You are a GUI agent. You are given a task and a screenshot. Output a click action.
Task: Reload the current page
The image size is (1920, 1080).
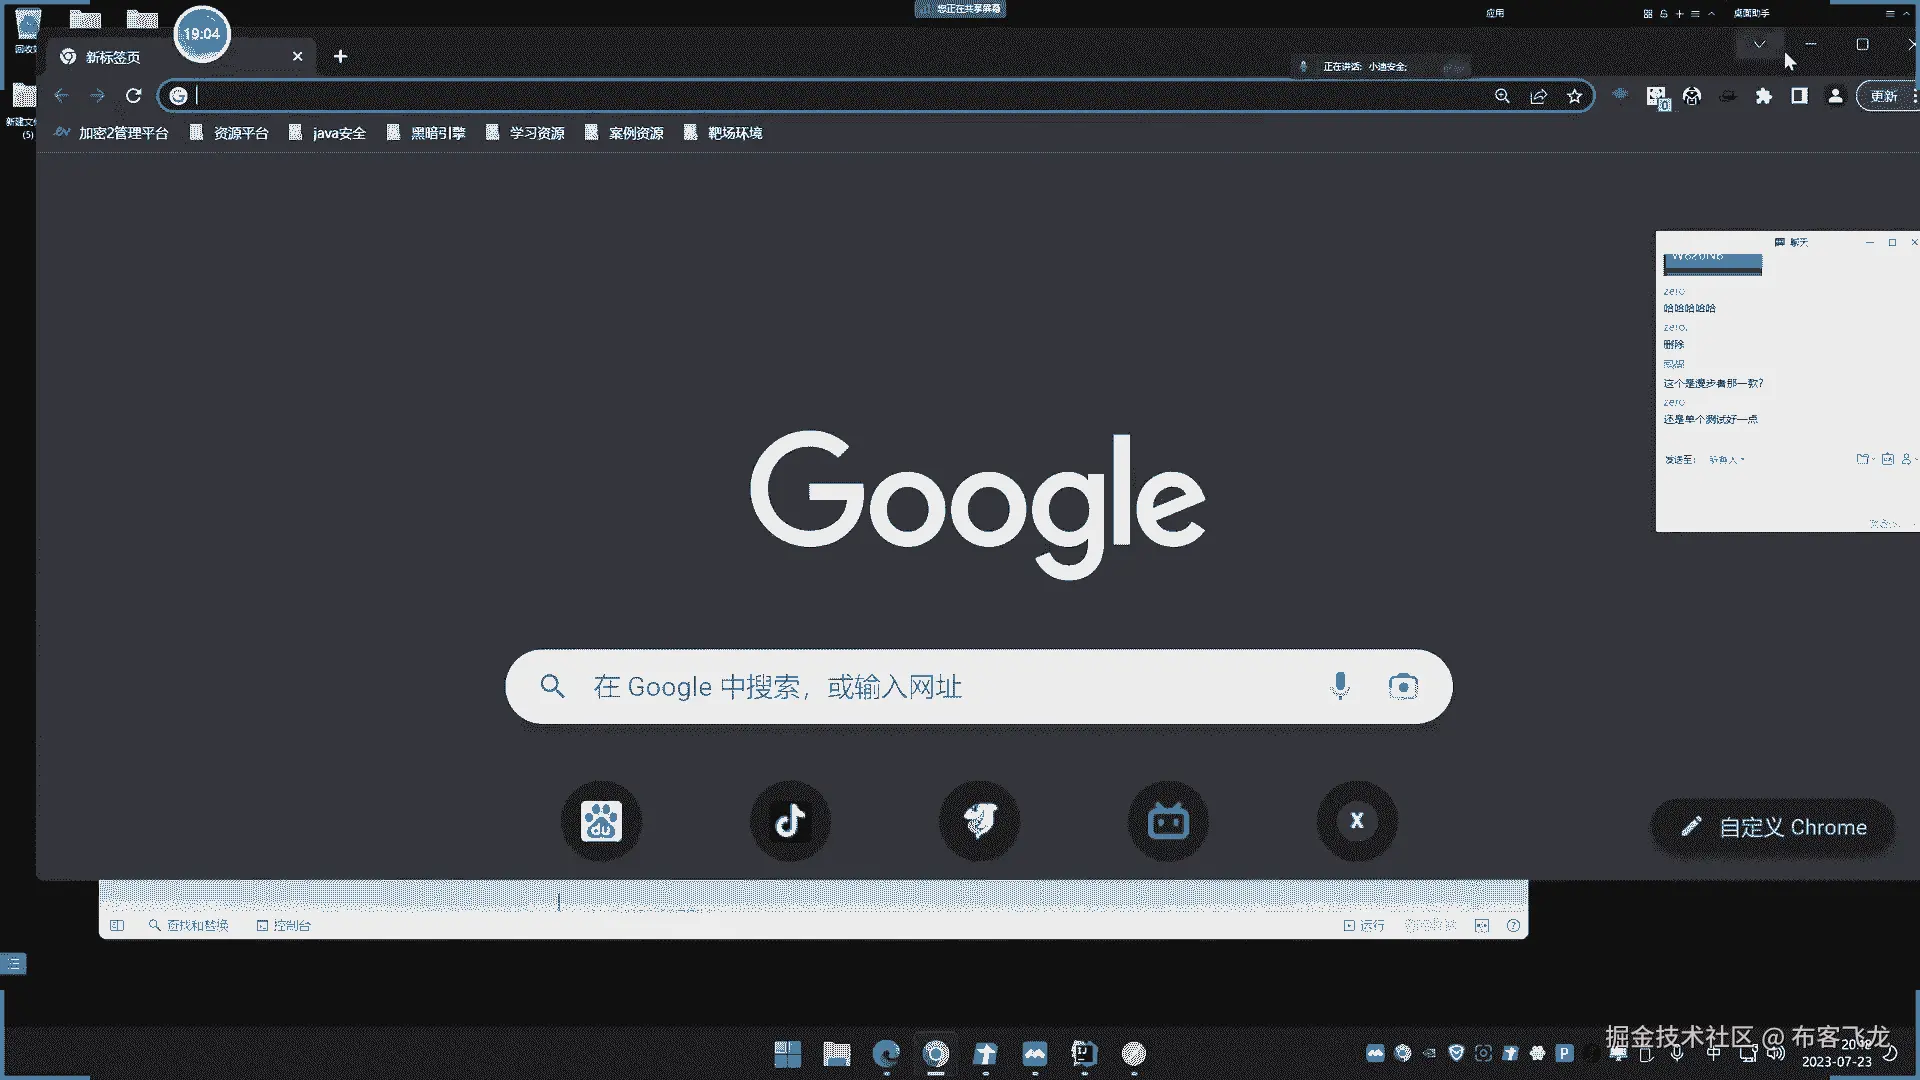click(133, 96)
